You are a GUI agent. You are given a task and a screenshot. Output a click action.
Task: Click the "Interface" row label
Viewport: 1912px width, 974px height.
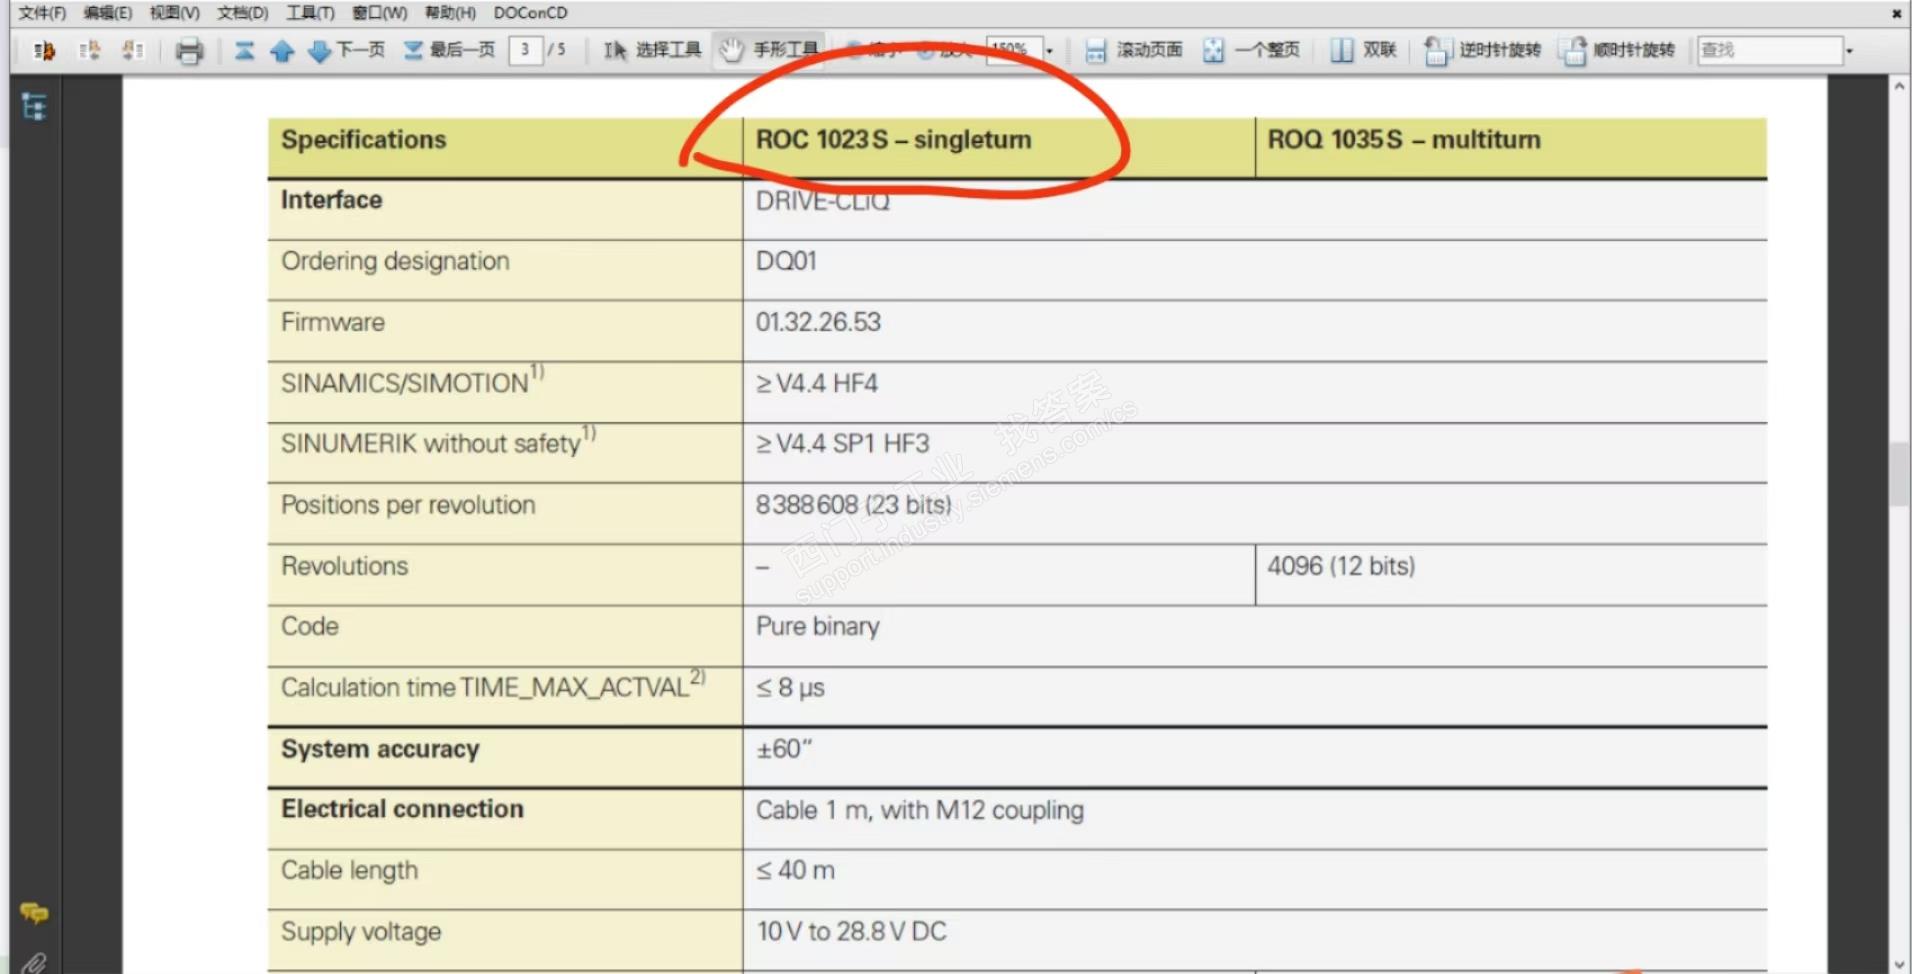click(331, 200)
